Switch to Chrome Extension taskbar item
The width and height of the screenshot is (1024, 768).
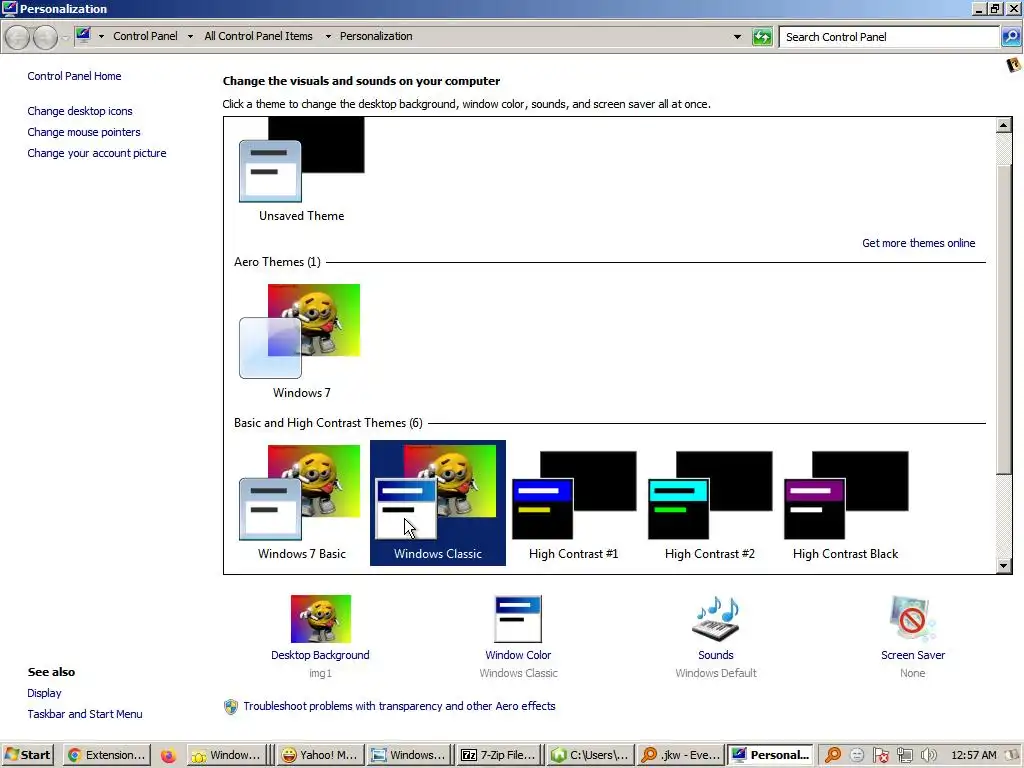pyautogui.click(x=106, y=755)
